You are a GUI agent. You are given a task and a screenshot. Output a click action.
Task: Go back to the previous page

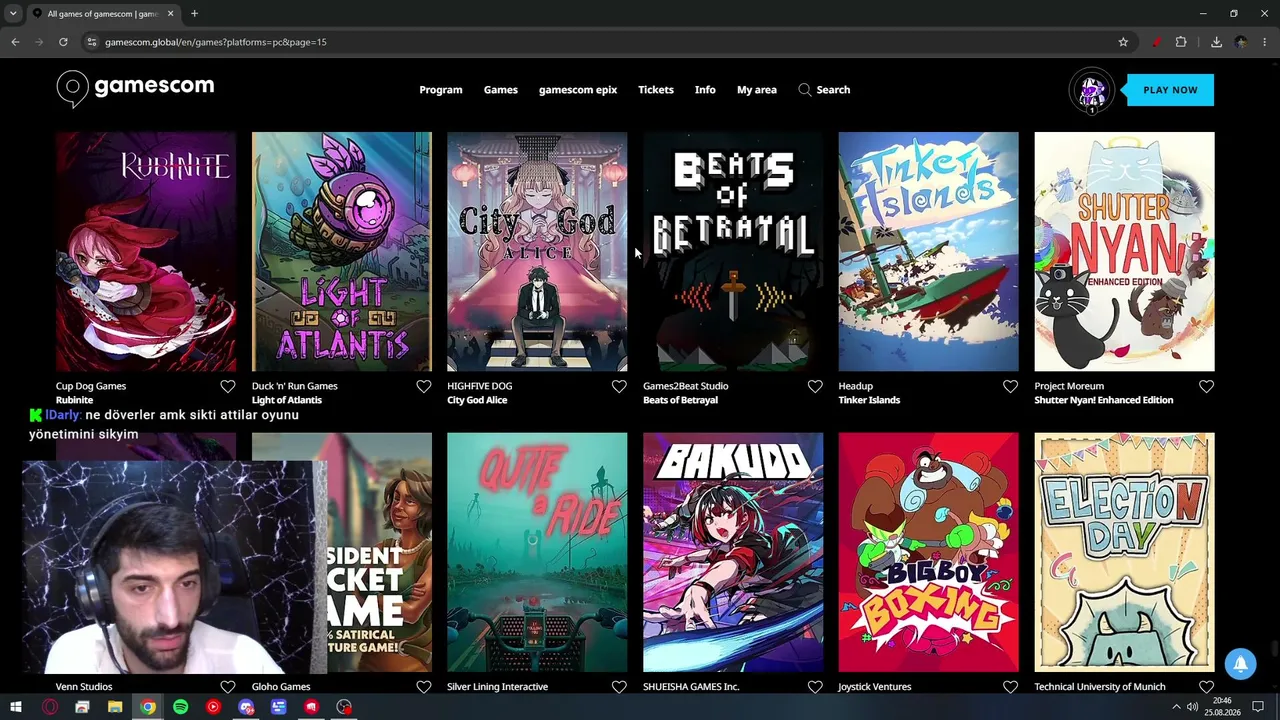[x=15, y=42]
